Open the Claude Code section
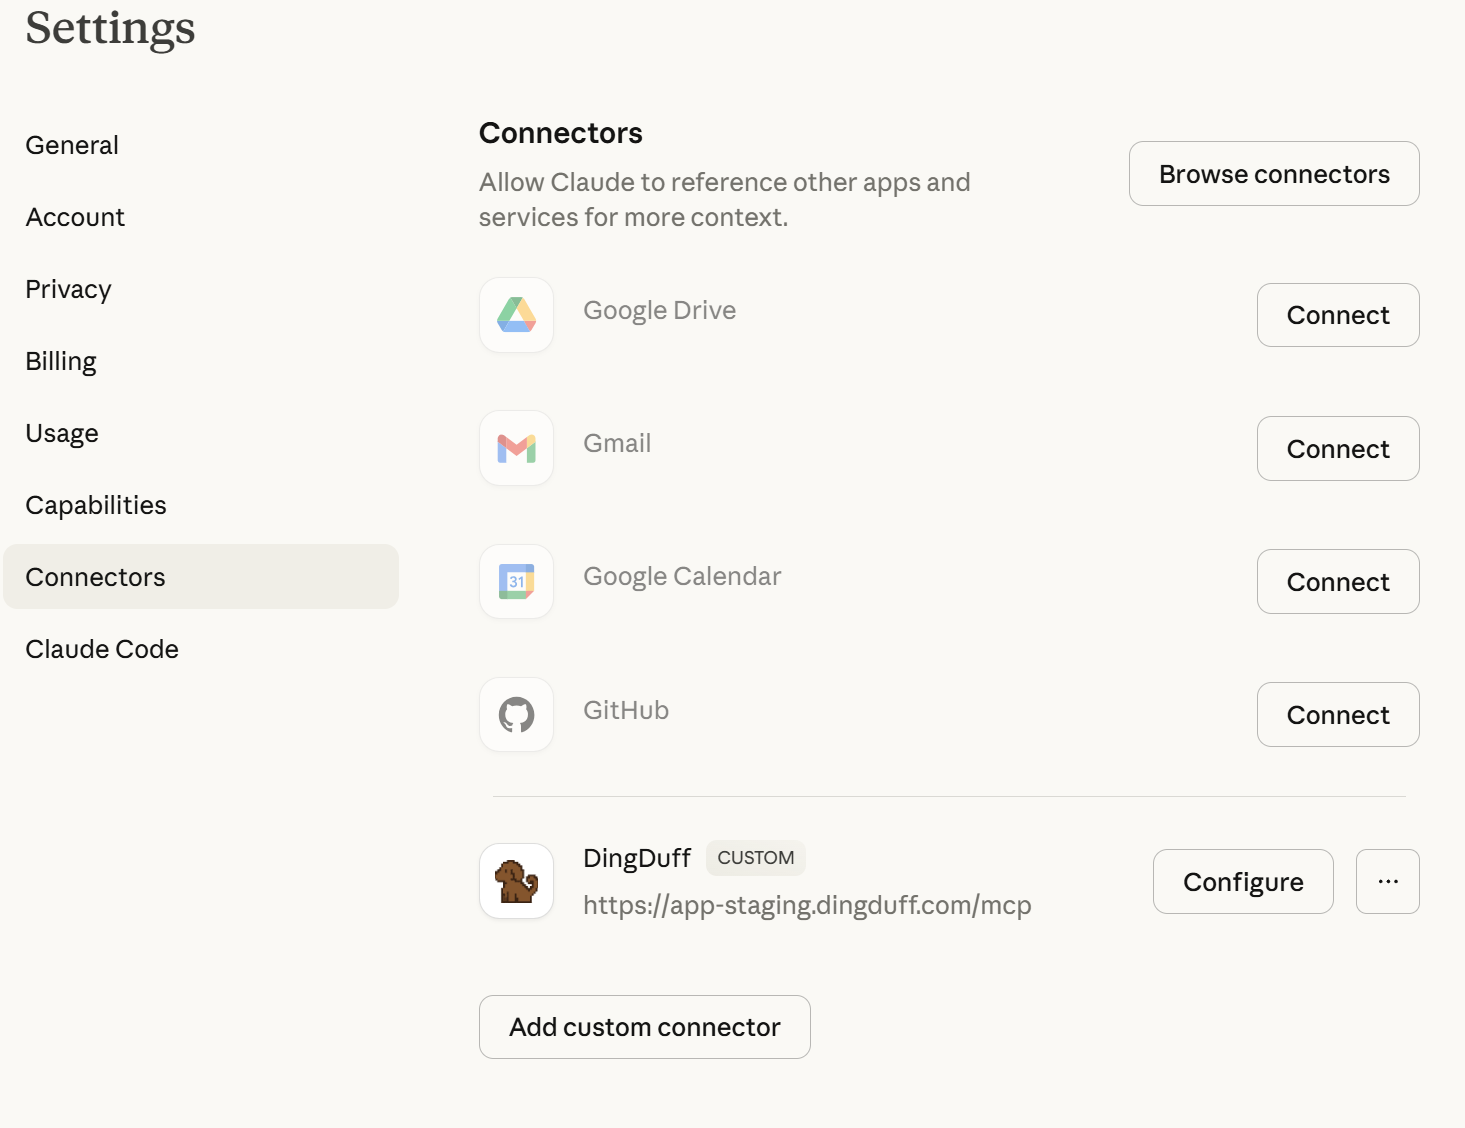 (102, 648)
